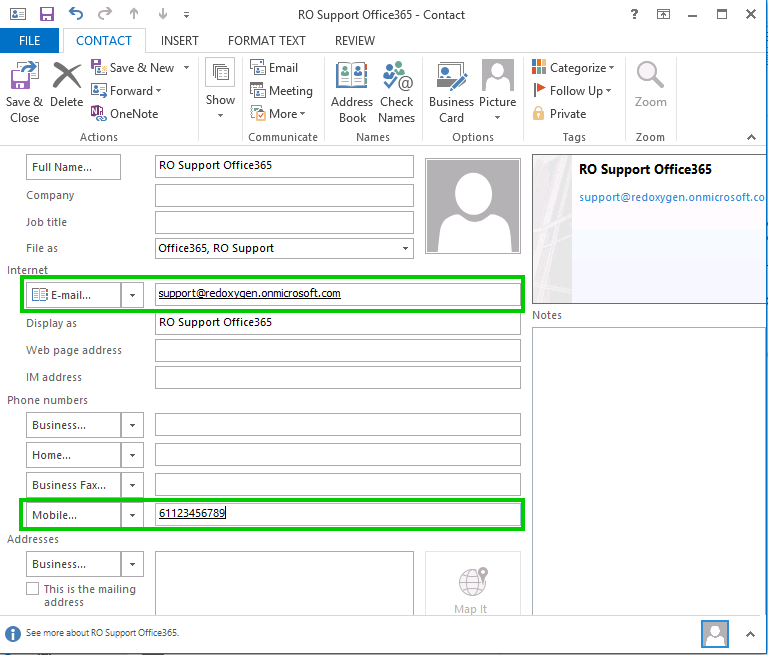
Task: Open the Categorize color menu
Action: click(573, 68)
